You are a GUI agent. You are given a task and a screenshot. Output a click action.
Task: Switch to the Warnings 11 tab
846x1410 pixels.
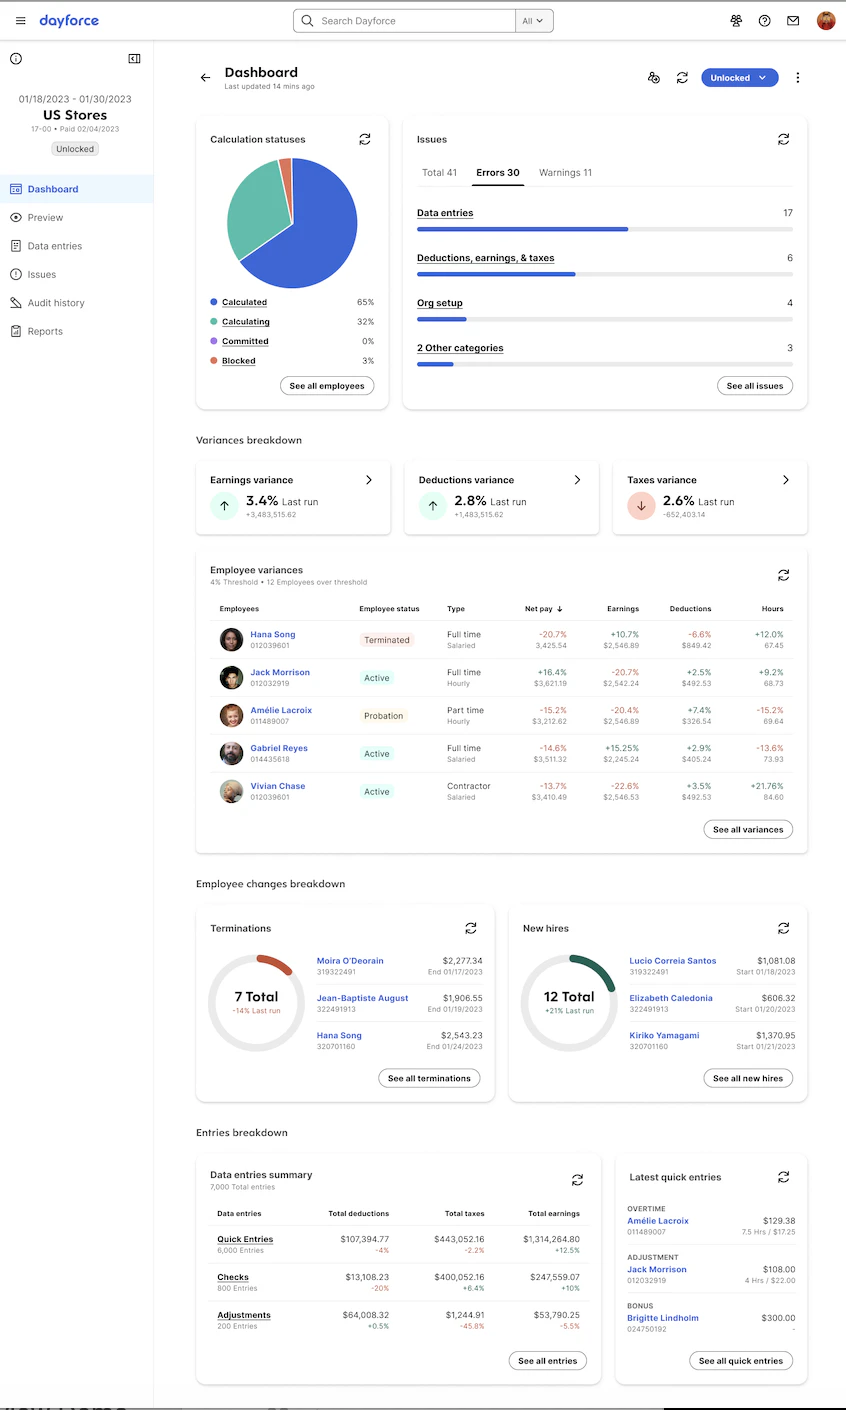pos(565,173)
